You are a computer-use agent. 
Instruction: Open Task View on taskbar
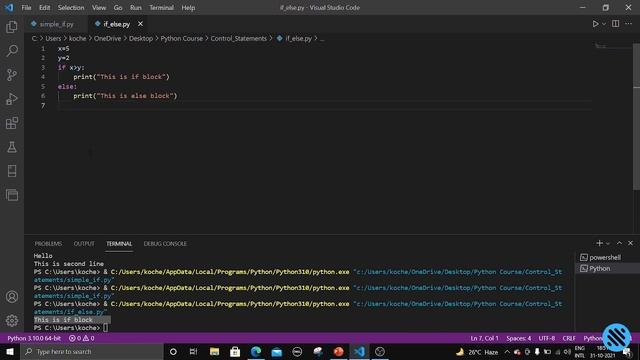(193, 351)
